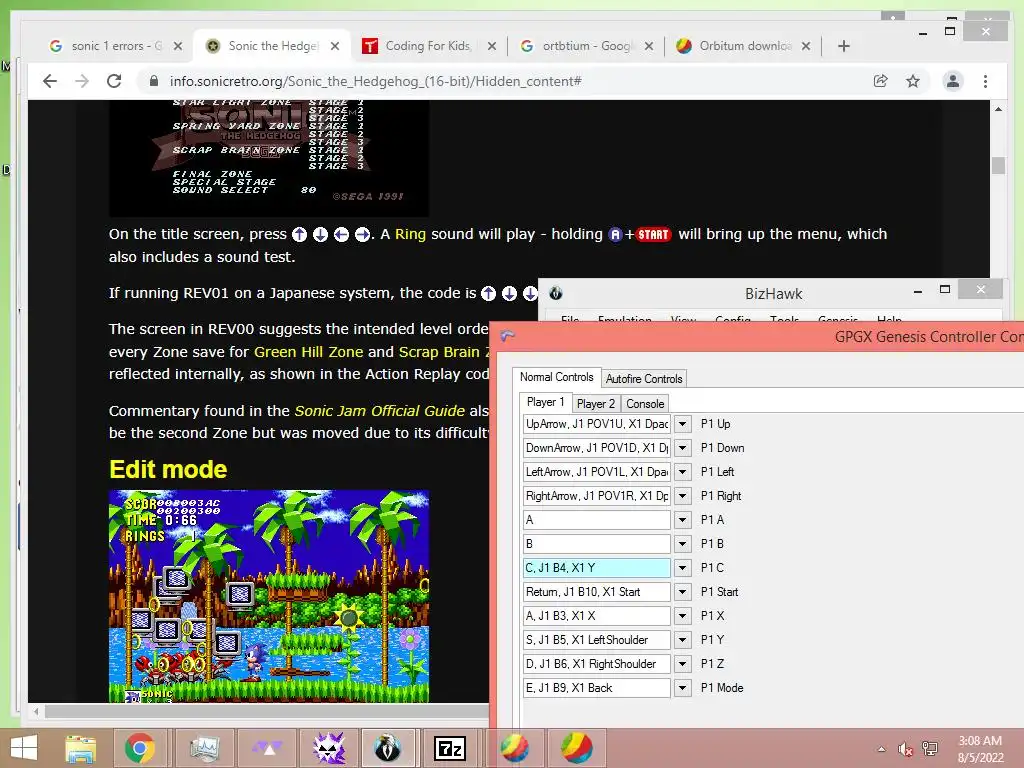Expand the P1 B binding dropdown

click(x=682, y=544)
